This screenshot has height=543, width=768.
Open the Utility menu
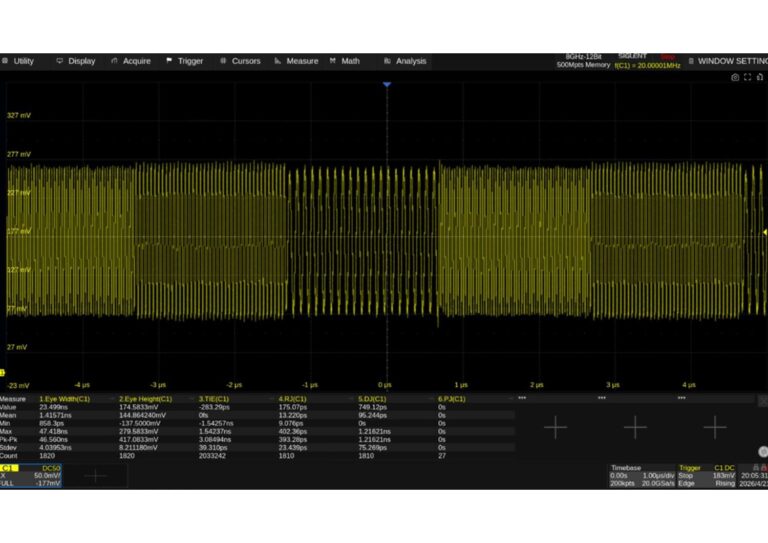18,61
